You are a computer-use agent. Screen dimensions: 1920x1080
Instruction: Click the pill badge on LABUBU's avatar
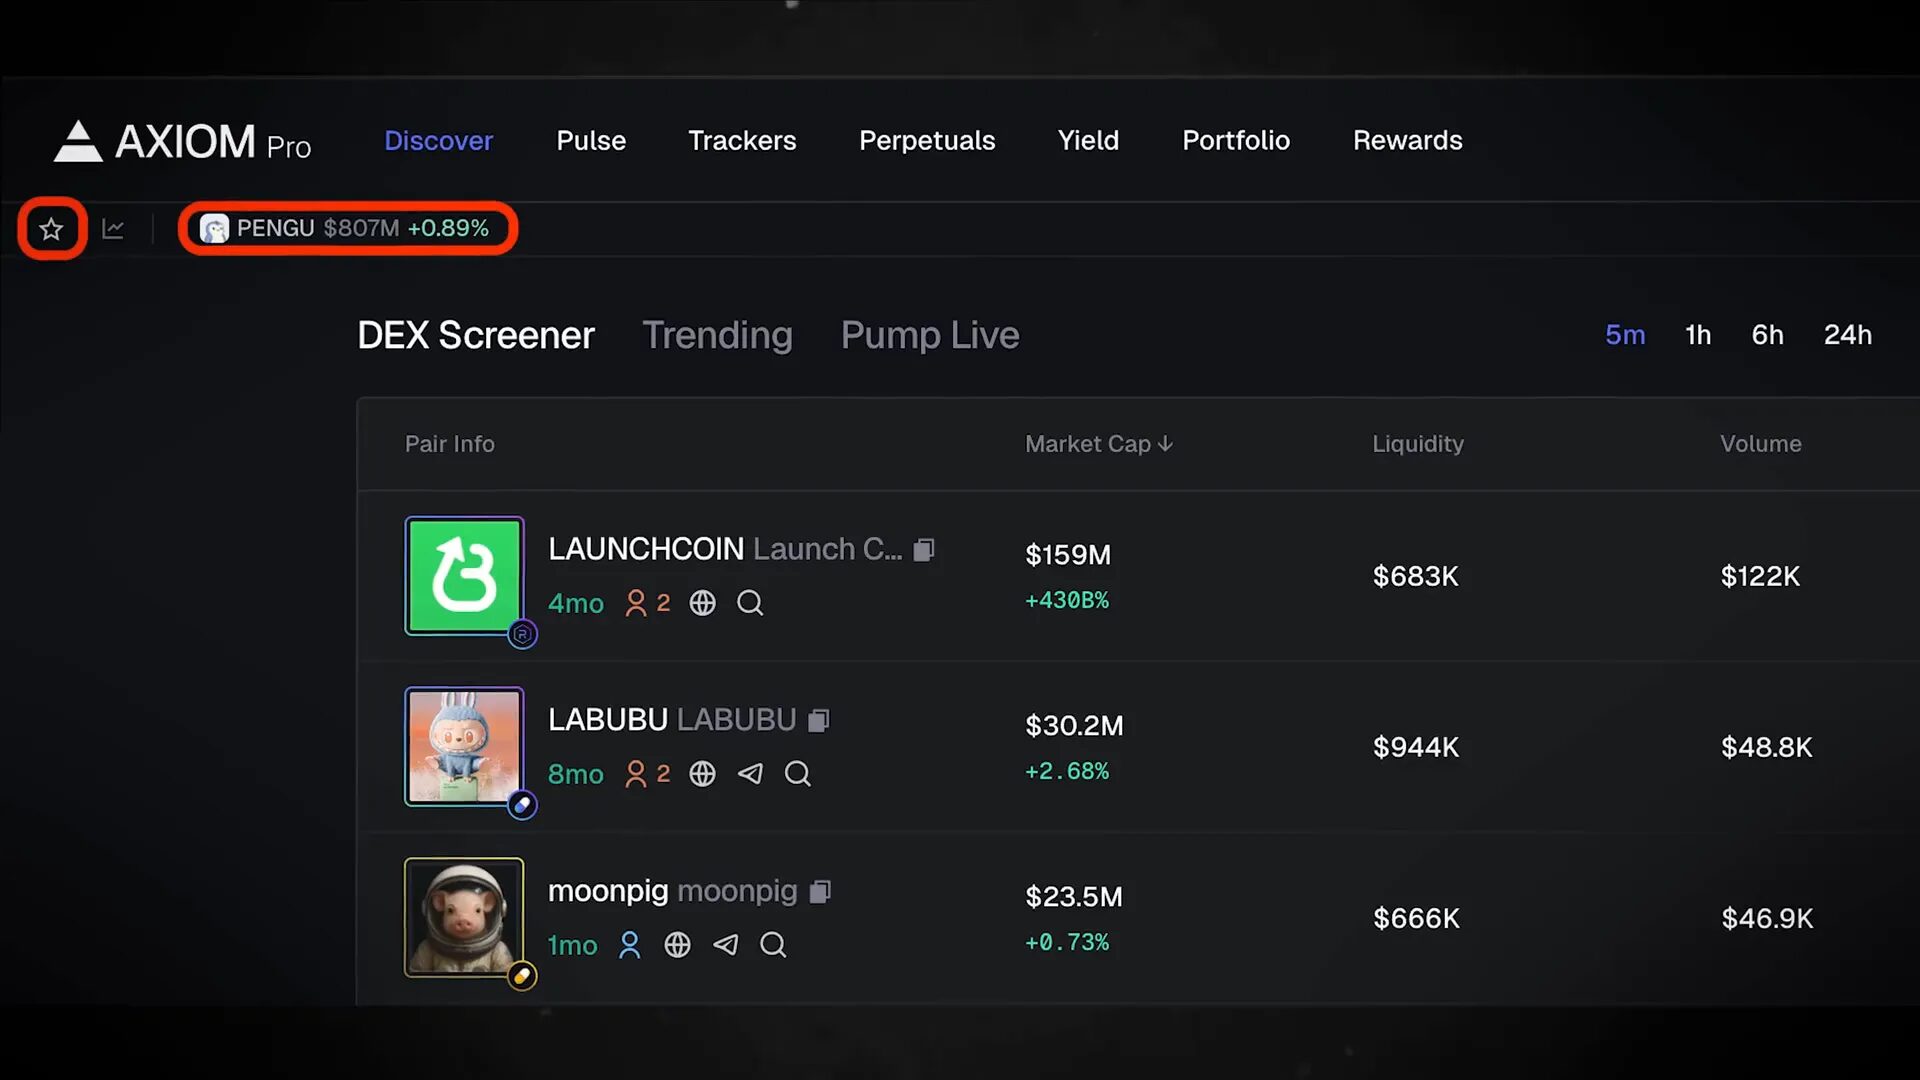pyautogui.click(x=521, y=805)
